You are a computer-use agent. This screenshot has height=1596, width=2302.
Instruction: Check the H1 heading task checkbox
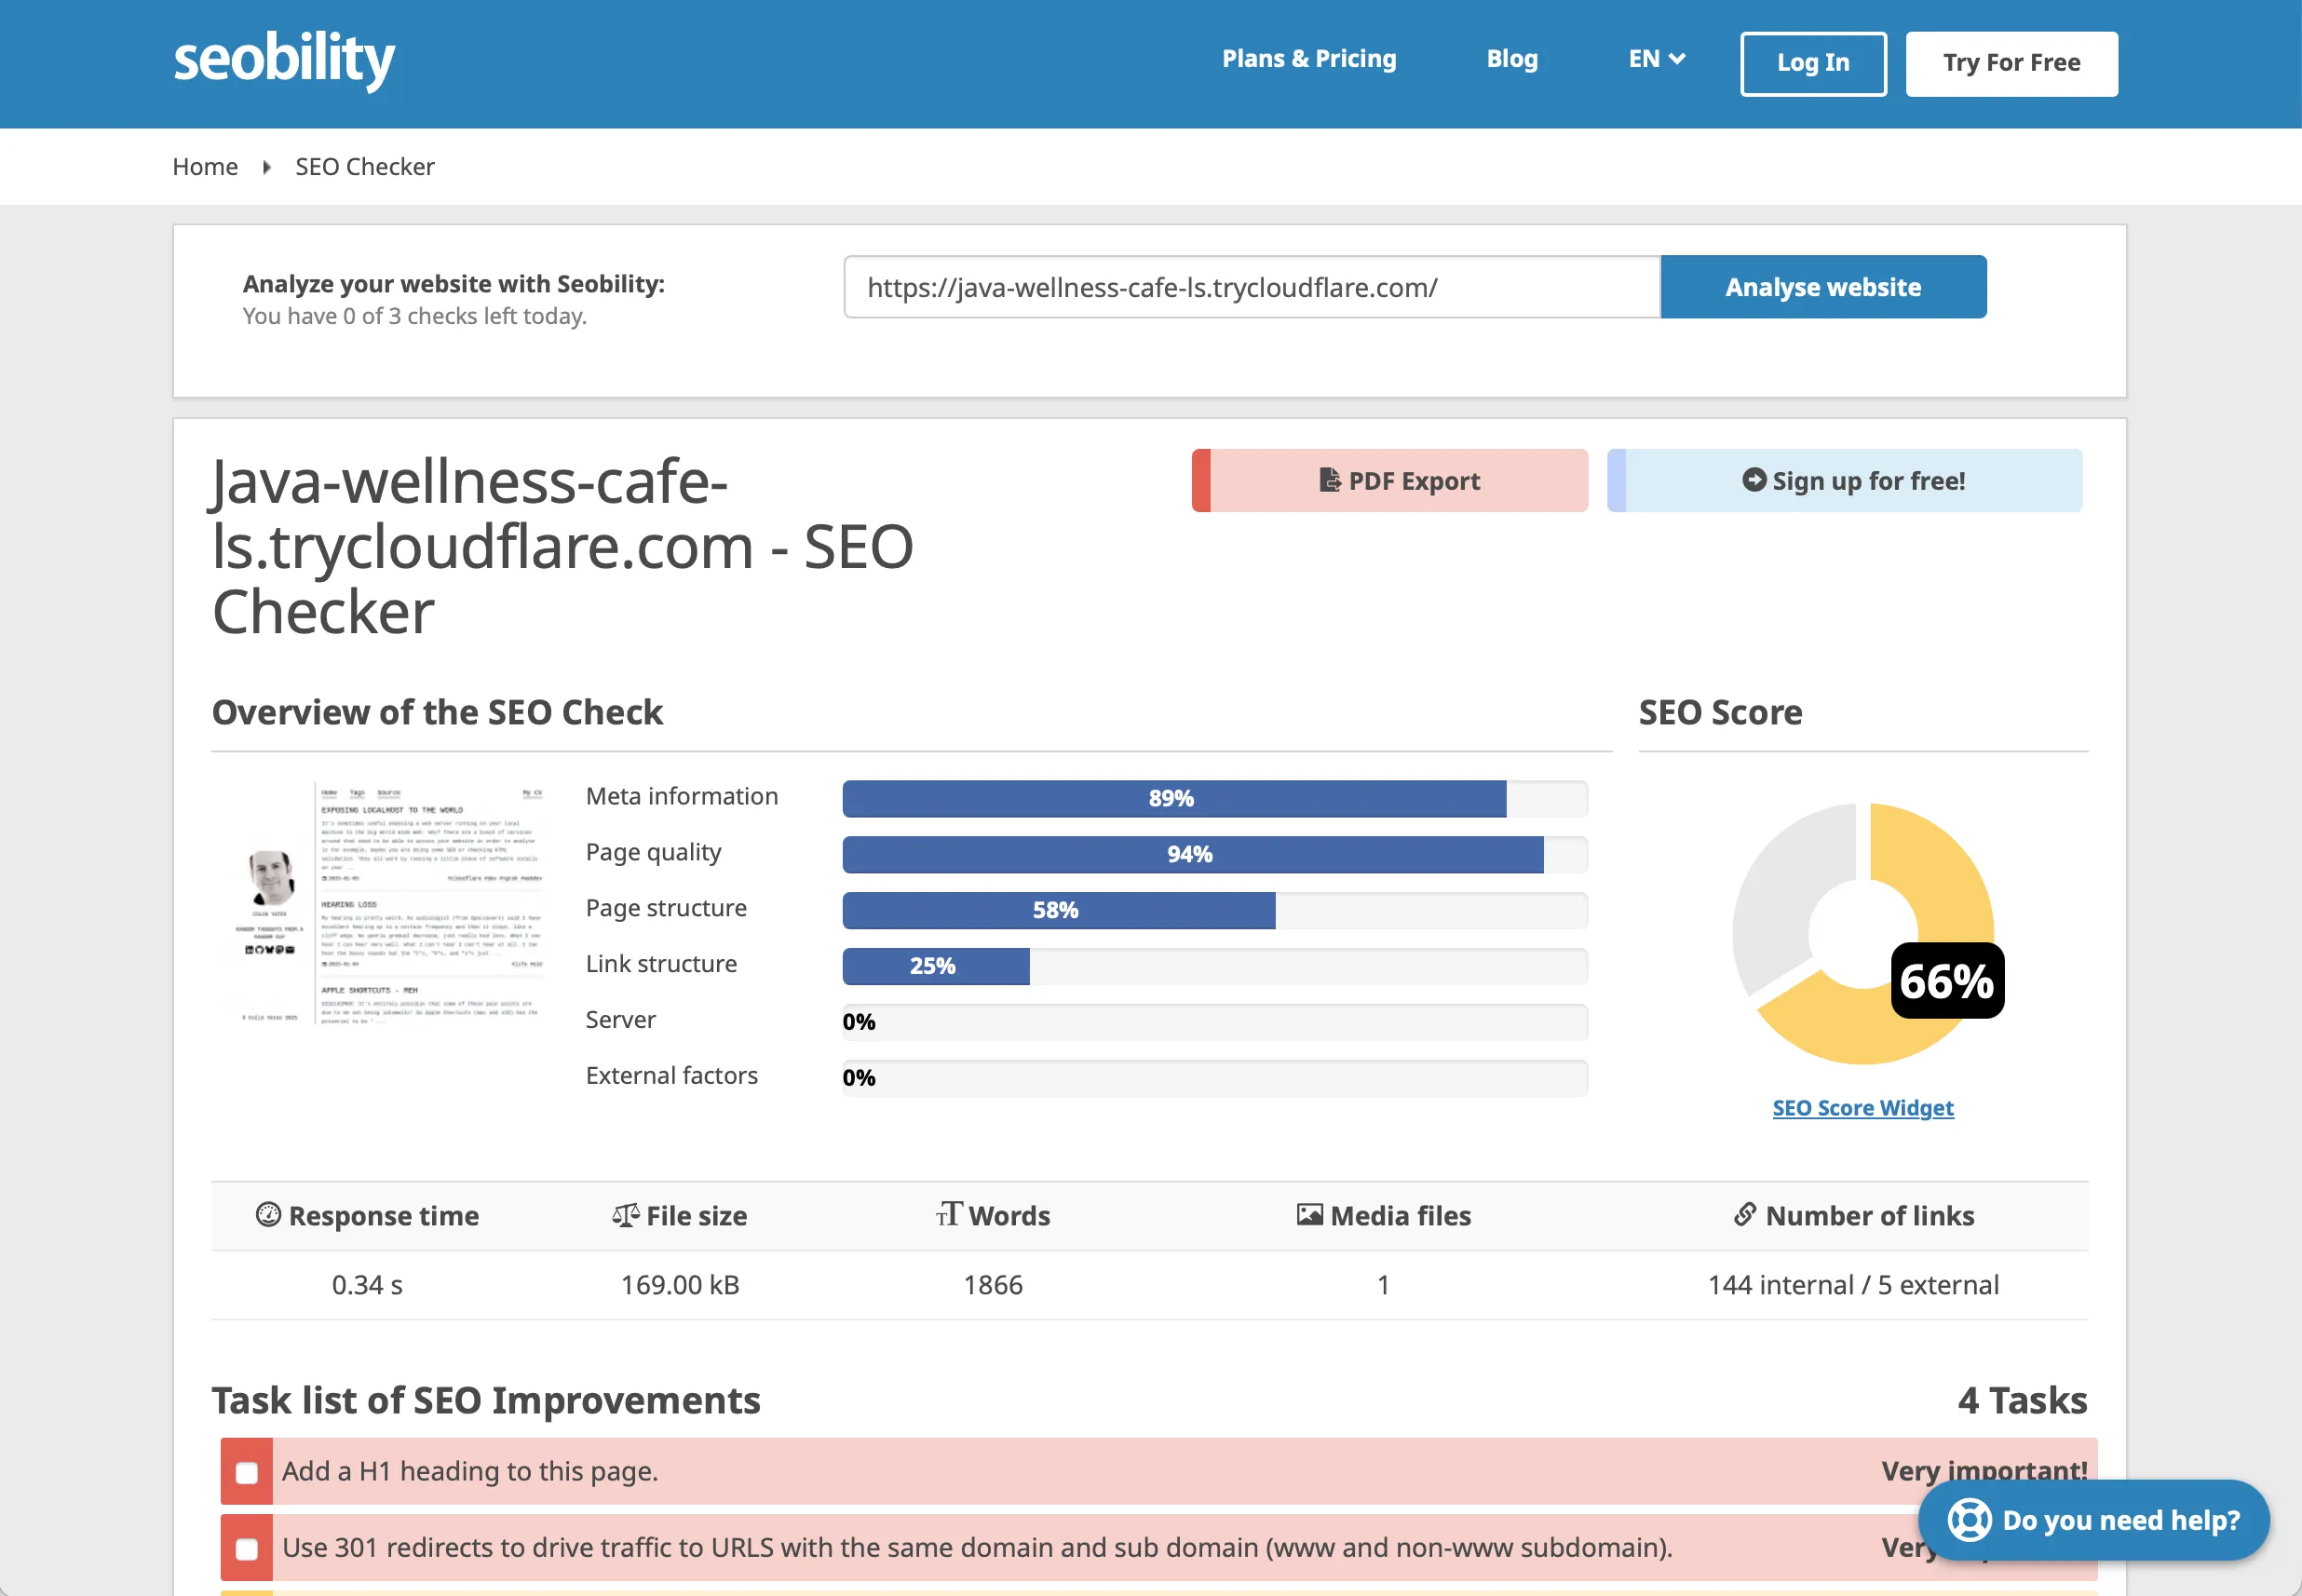pyautogui.click(x=245, y=1471)
